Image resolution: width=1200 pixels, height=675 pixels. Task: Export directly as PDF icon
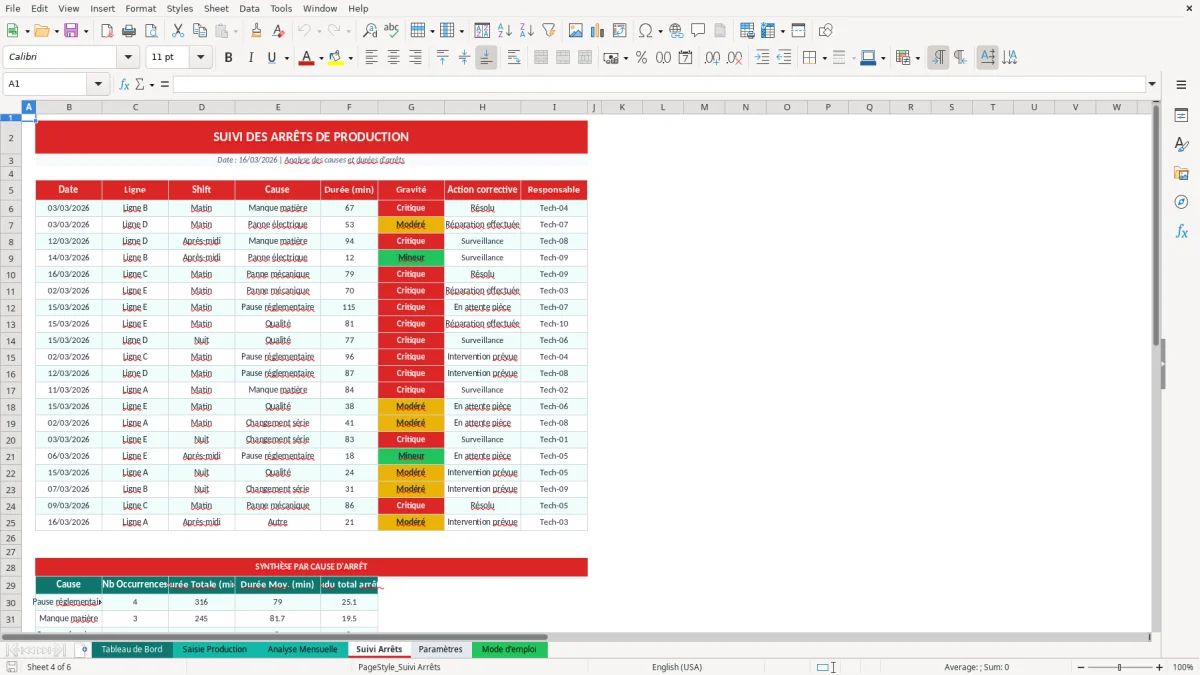pyautogui.click(x=108, y=31)
